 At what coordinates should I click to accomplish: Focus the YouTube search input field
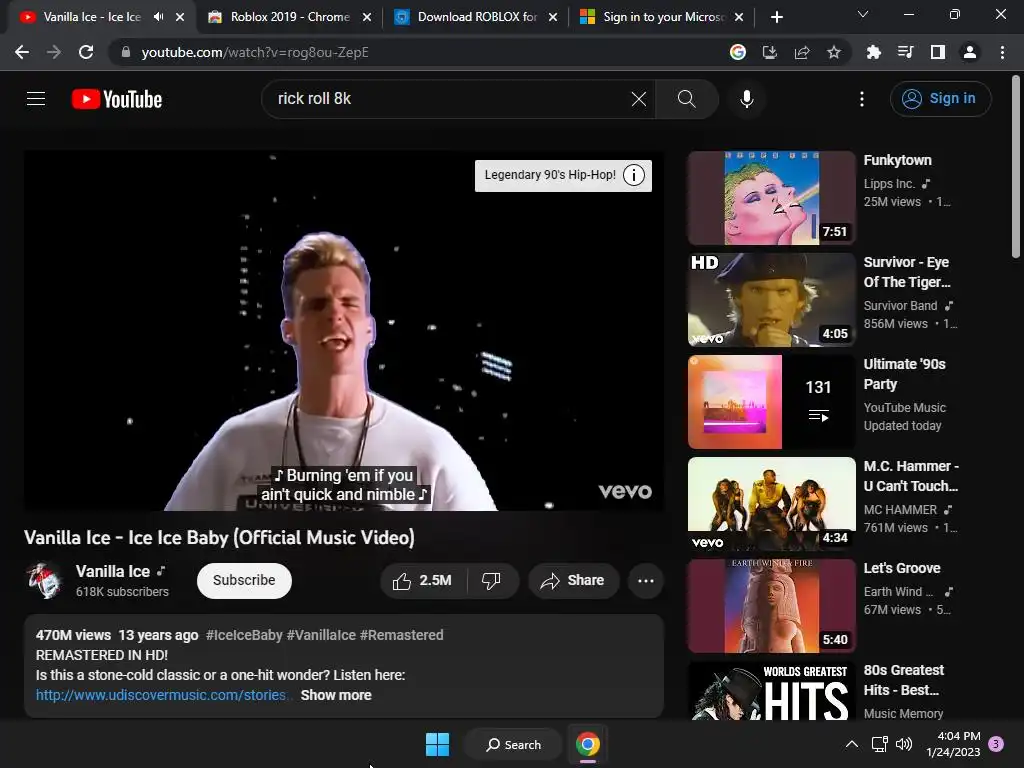tap(451, 99)
